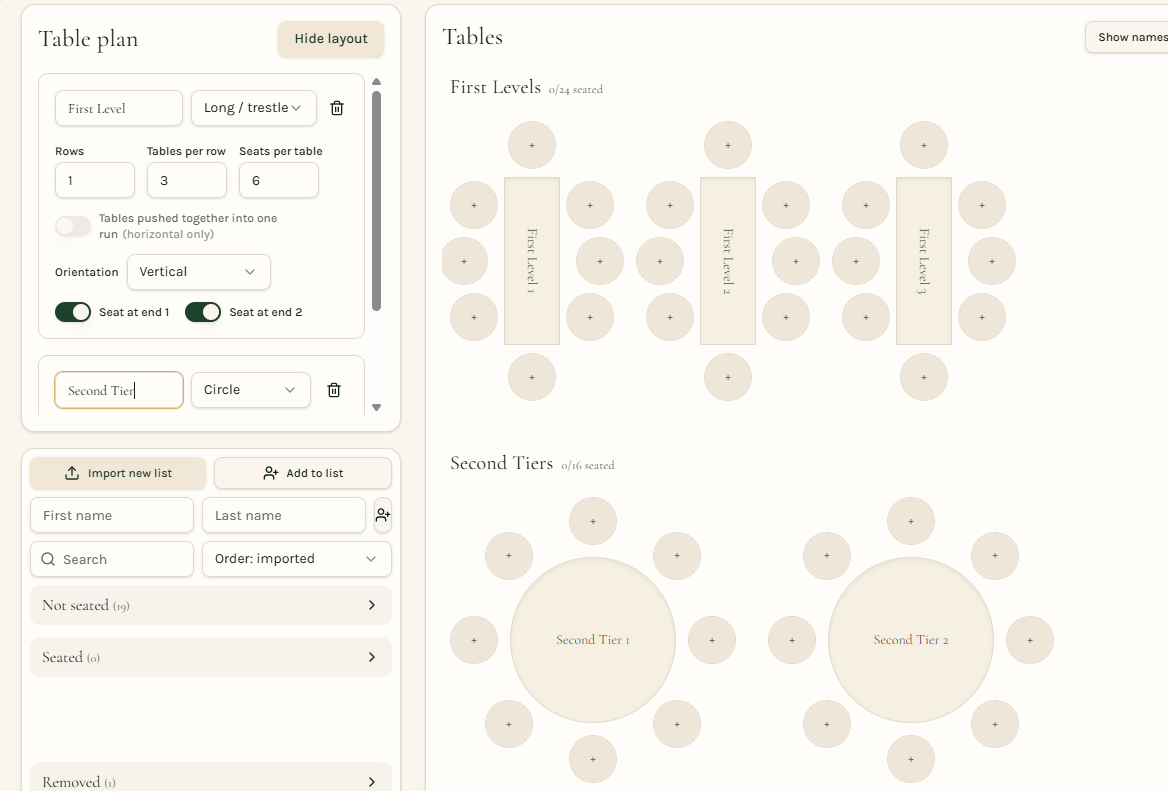Add guest to far-right seat of Second Tier 1
The height and width of the screenshot is (791, 1168).
pyautogui.click(x=712, y=640)
